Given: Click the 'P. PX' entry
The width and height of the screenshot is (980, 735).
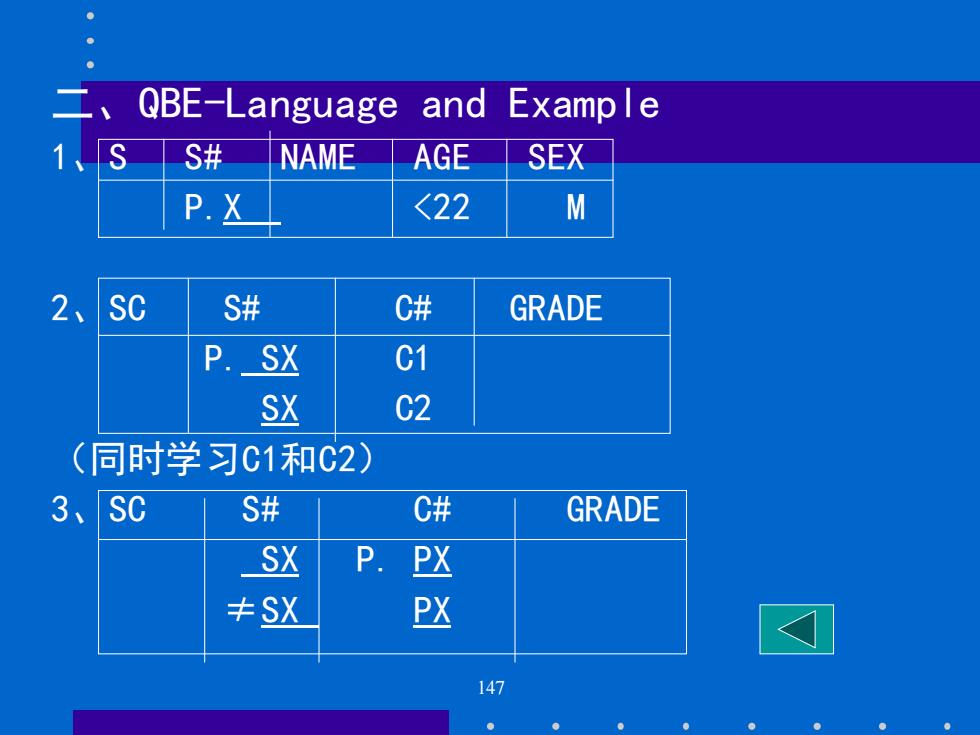Looking at the screenshot, I should coord(403,560).
